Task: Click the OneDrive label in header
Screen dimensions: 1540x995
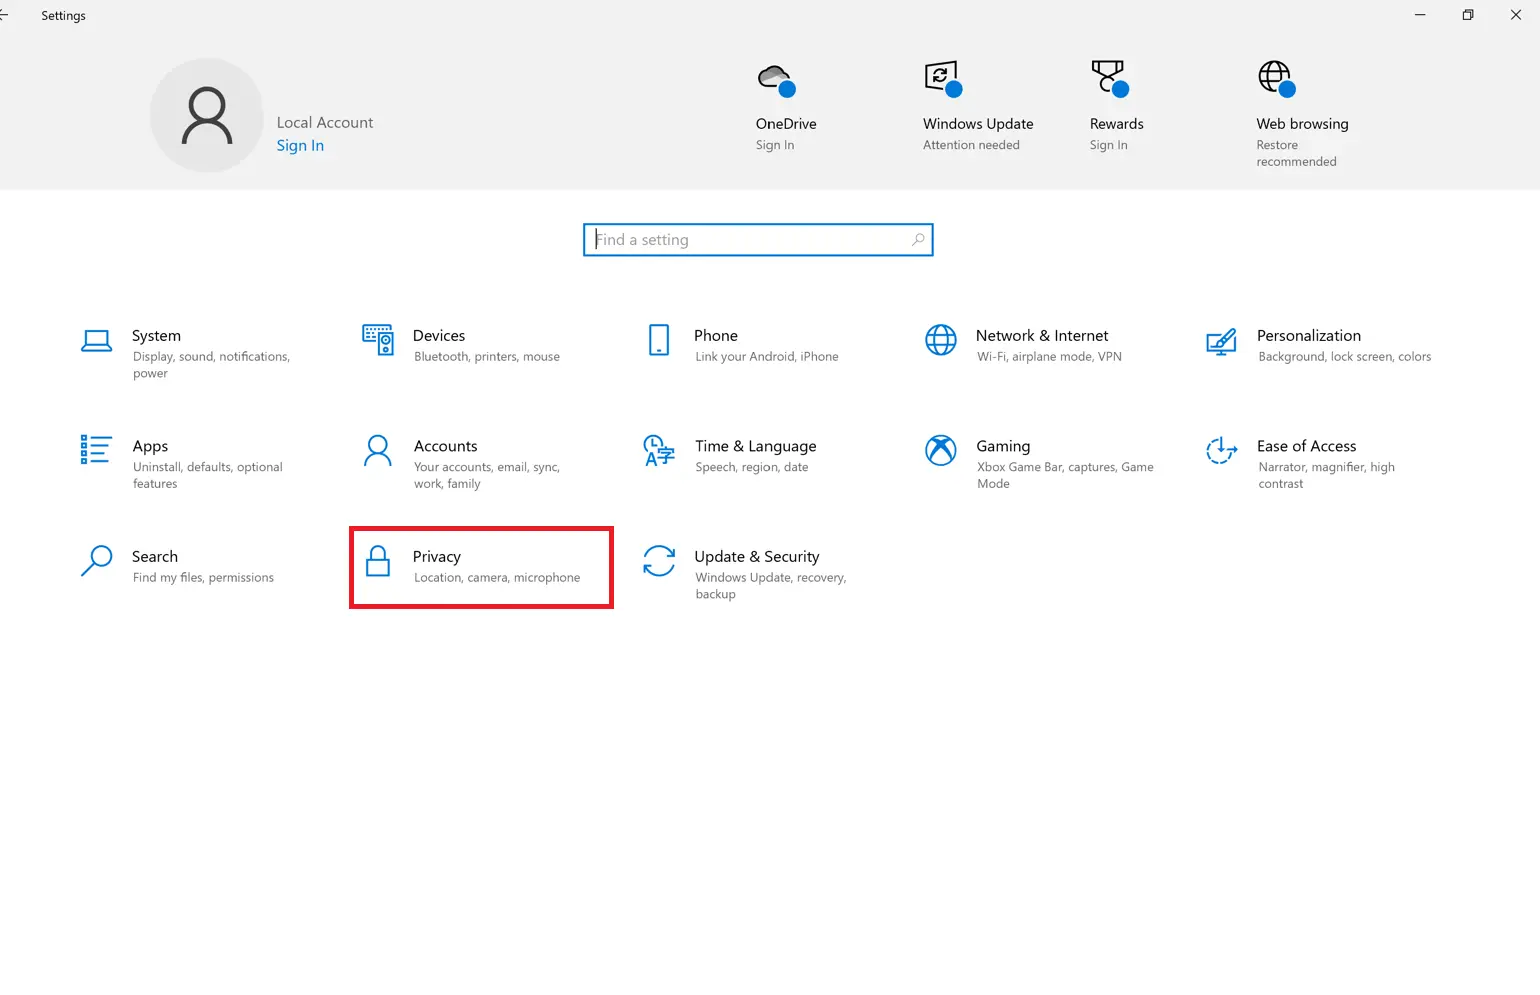Action: 786,124
